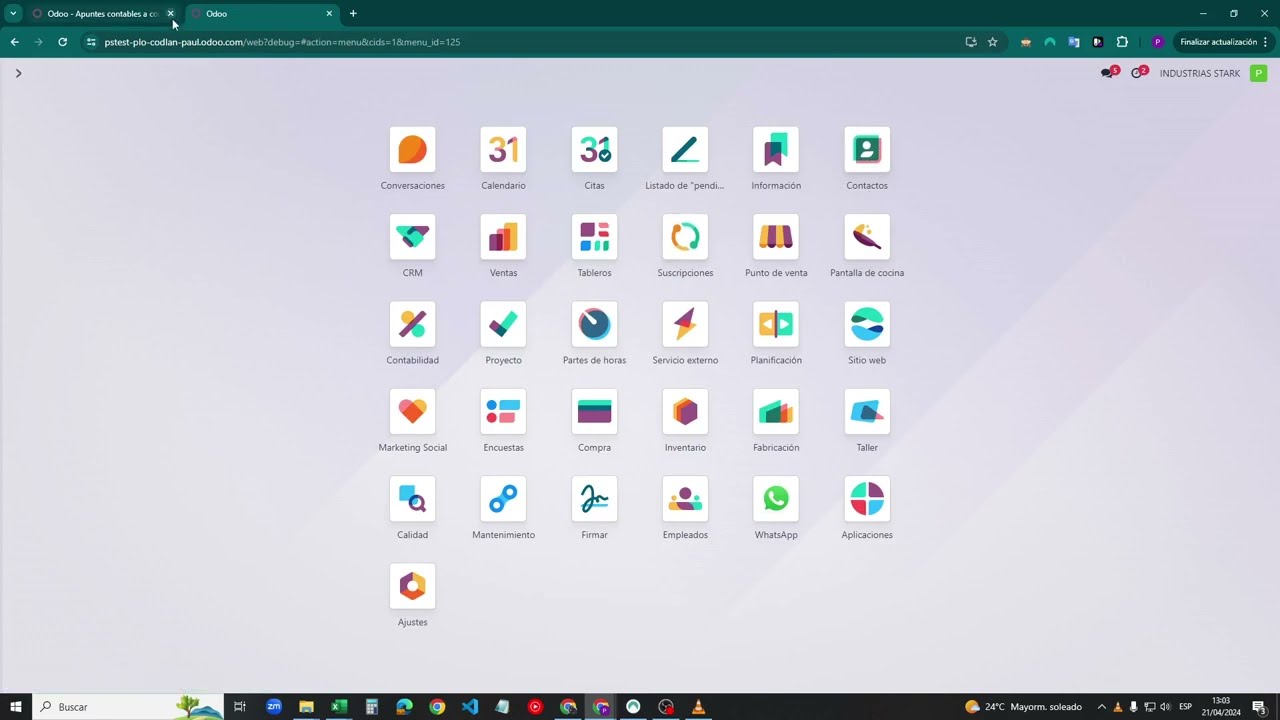The image size is (1280, 720).
Task: Open the Planificación app
Action: pos(776,324)
